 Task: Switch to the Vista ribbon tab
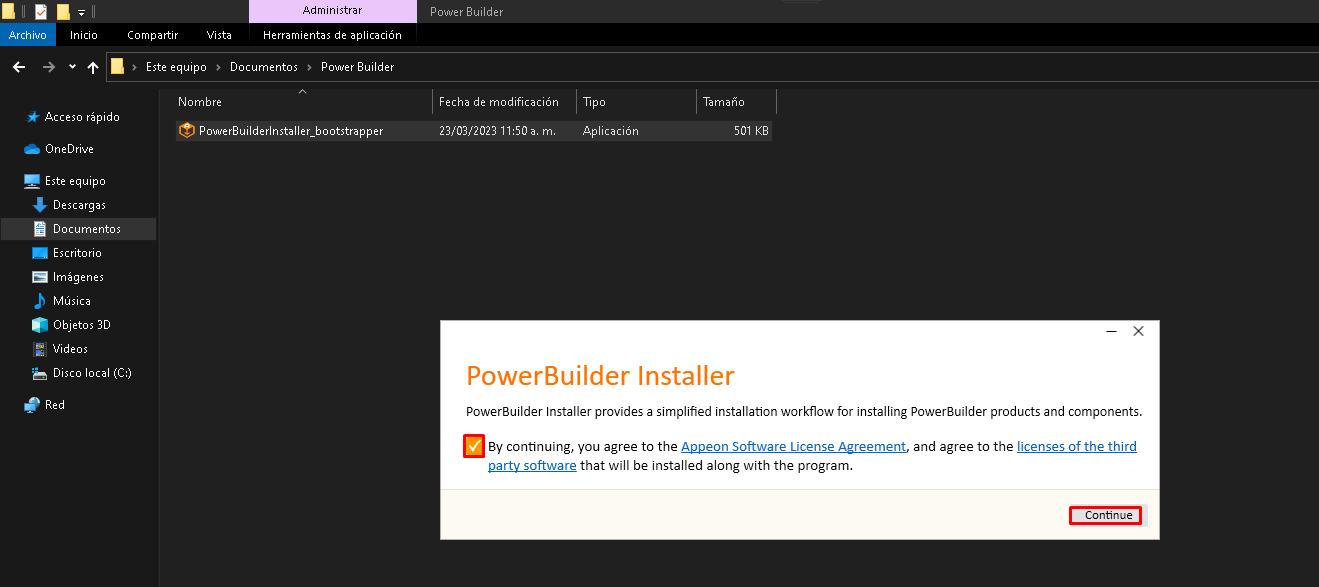coord(219,35)
